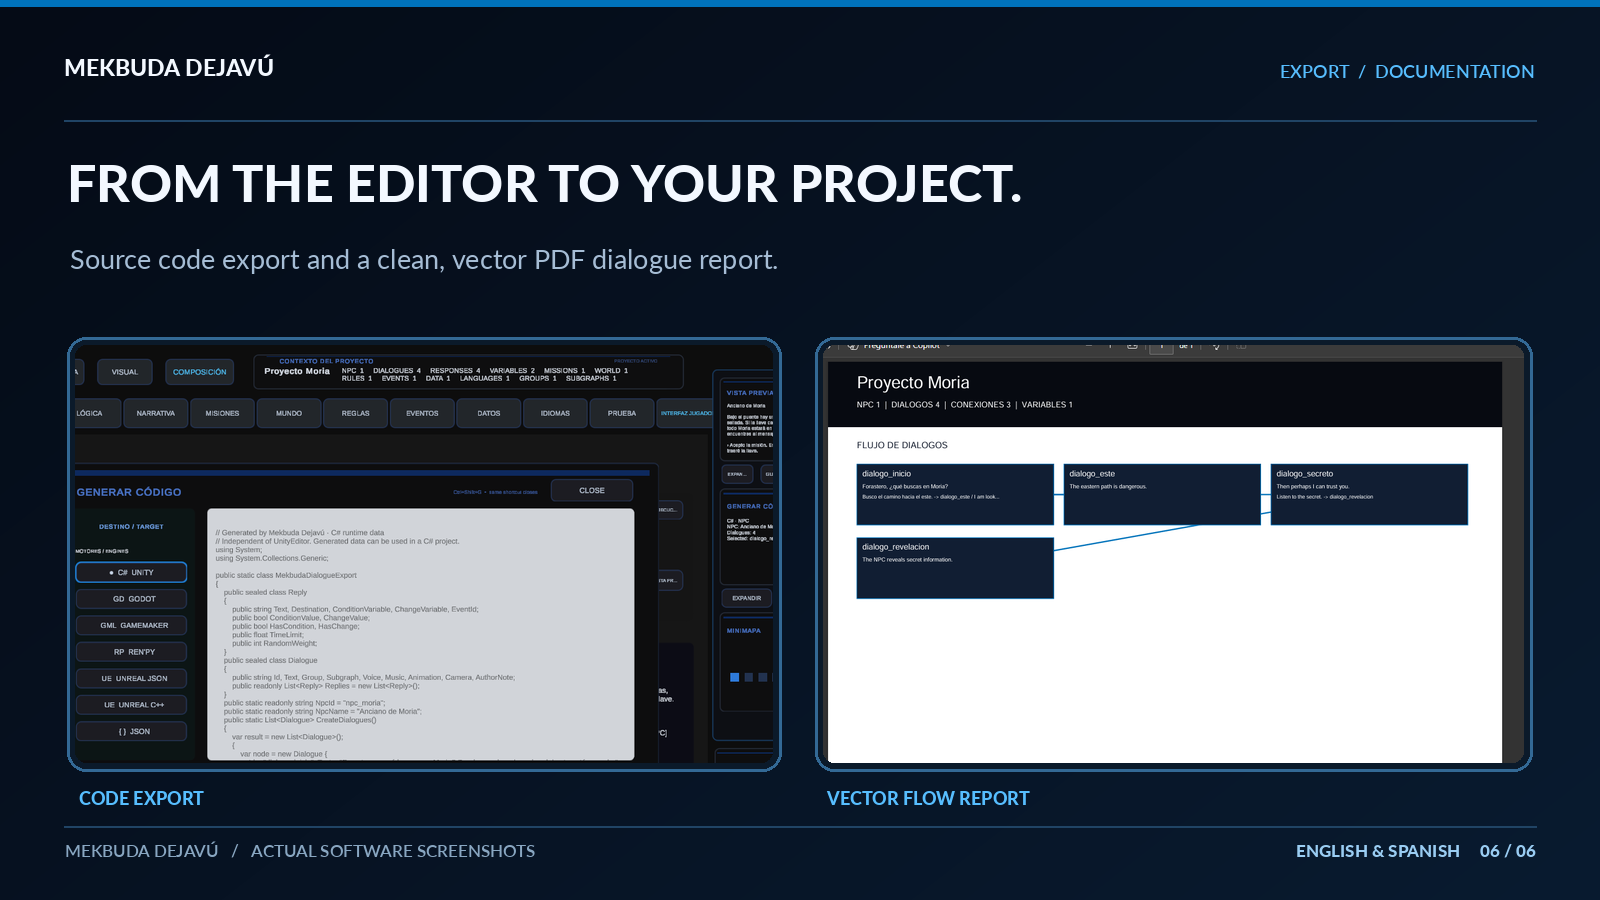Select the UE Unreal C++ target
The height and width of the screenshot is (900, 1600).
pos(131,705)
